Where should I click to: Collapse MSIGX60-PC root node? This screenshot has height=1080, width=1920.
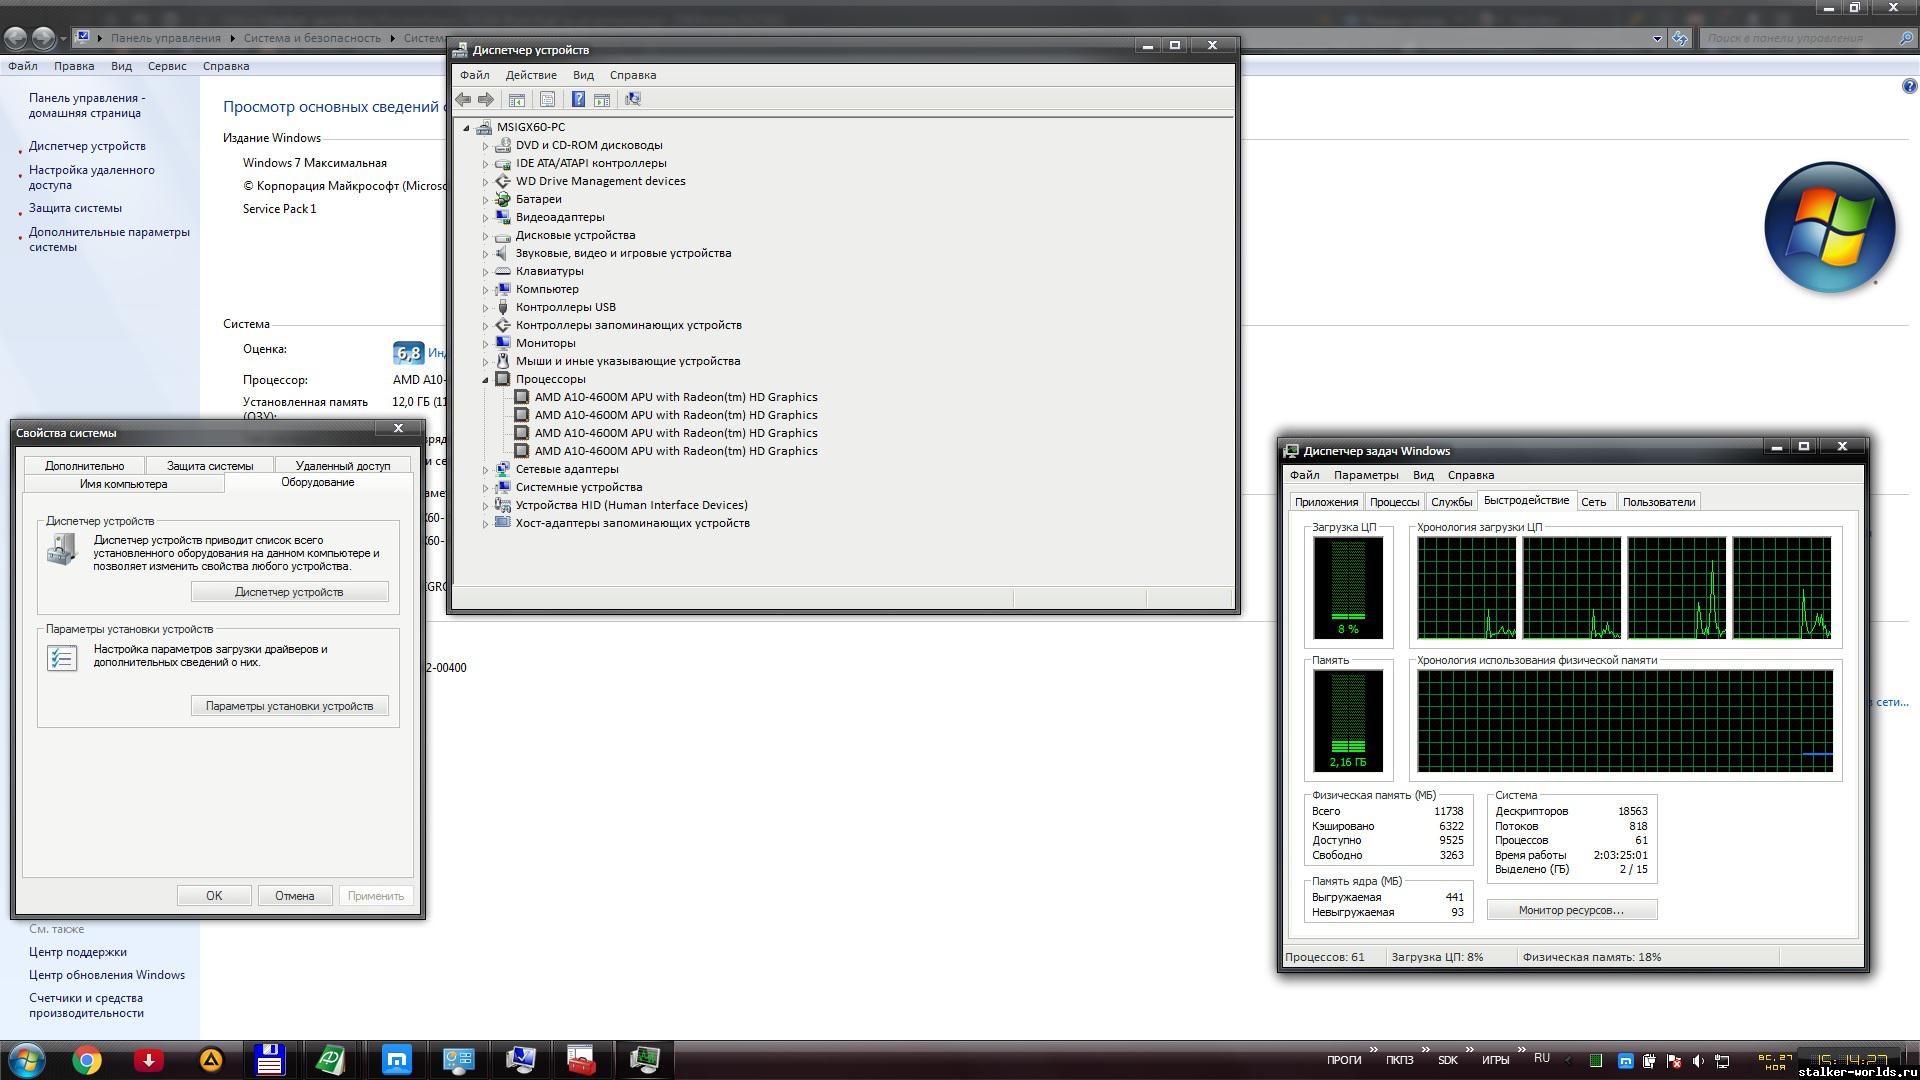pos(466,128)
